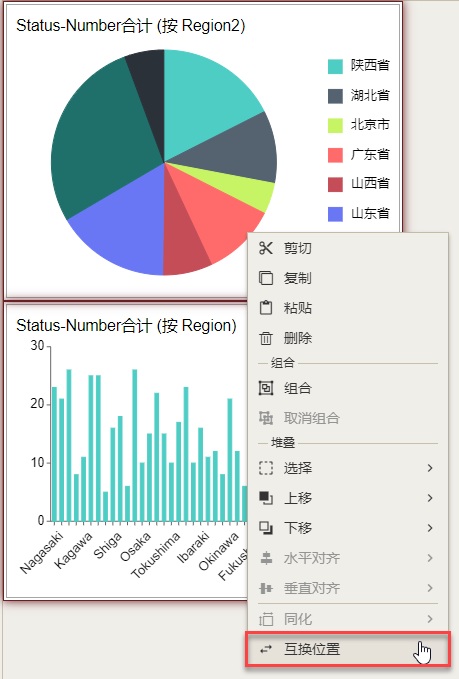Screen dimensions: 459x679
Task: Select the 取消组合 menu entry
Action: [348, 418]
